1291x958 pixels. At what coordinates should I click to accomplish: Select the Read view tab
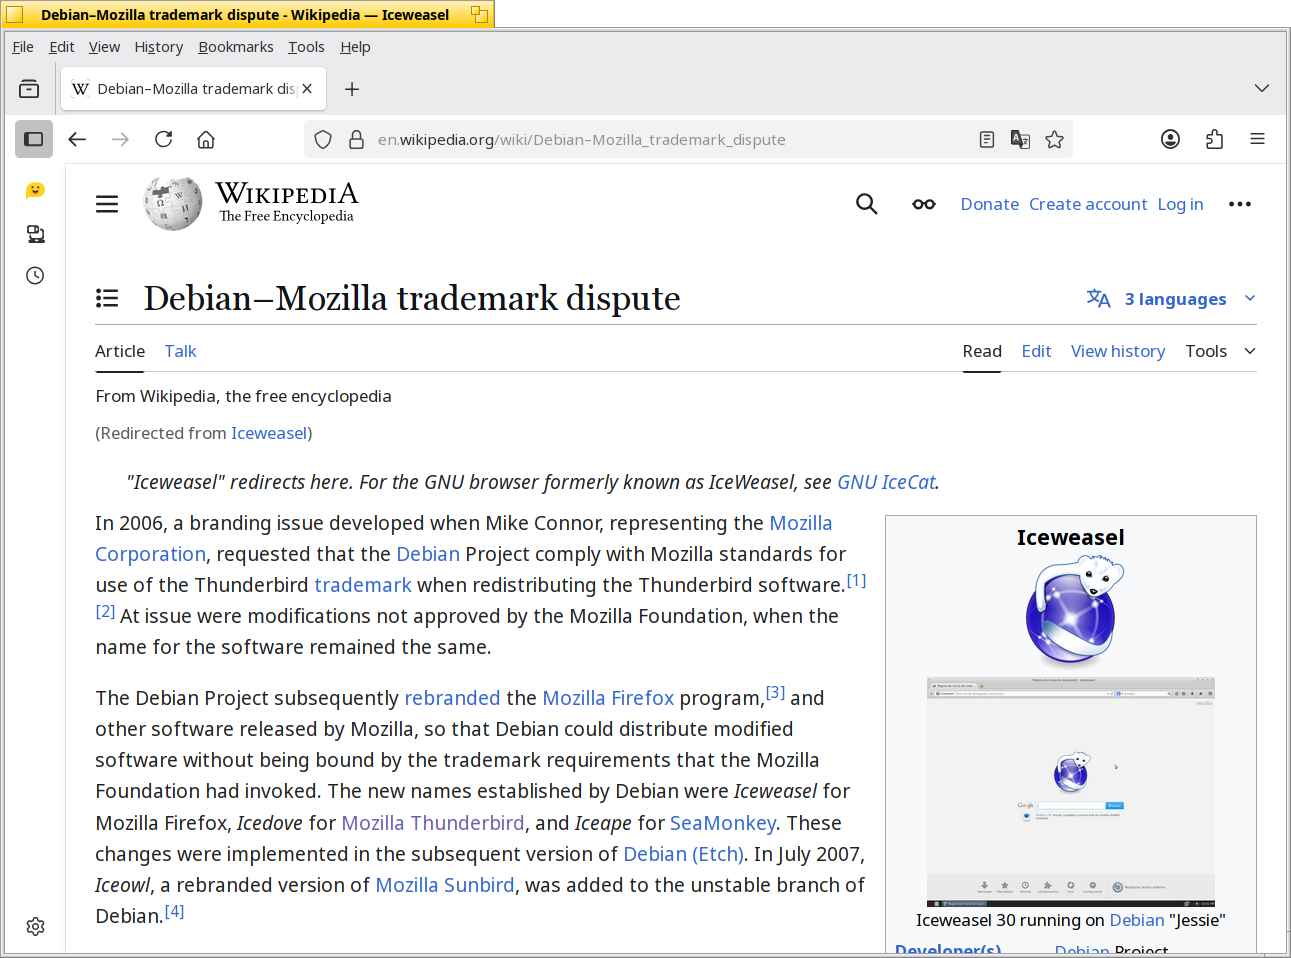point(982,351)
